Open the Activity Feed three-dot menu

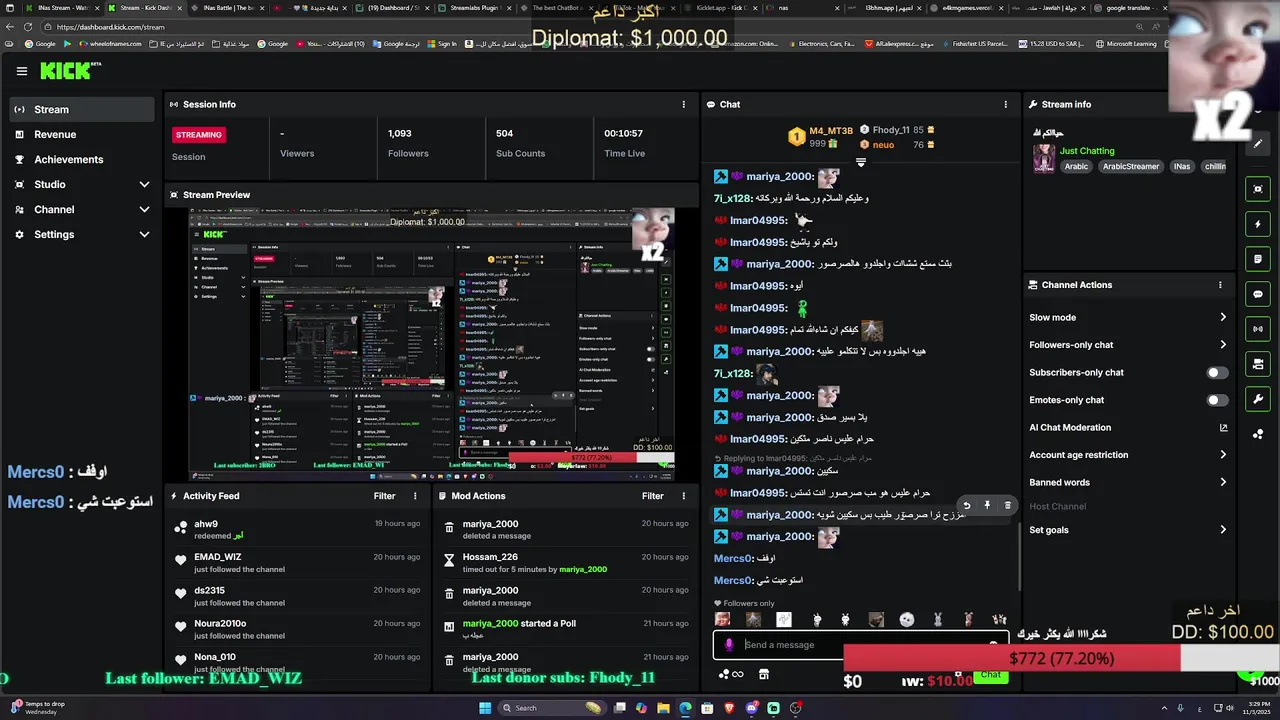(x=415, y=496)
